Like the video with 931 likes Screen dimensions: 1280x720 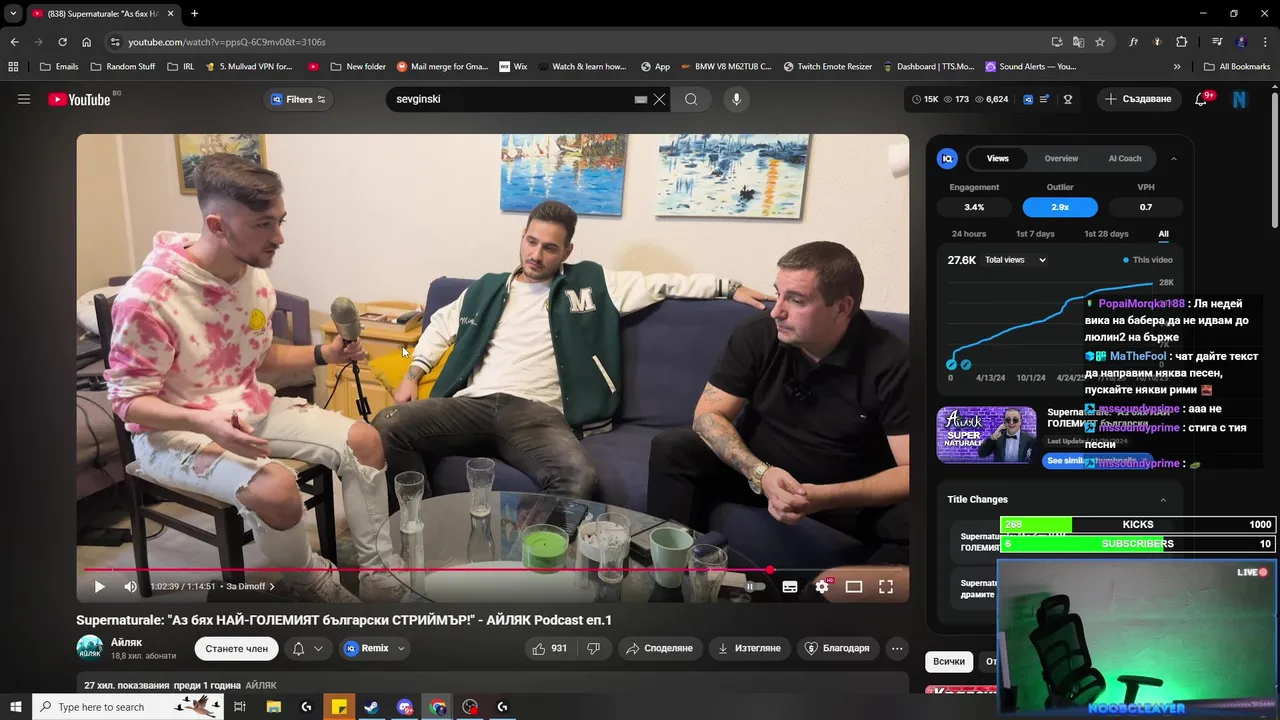click(550, 648)
